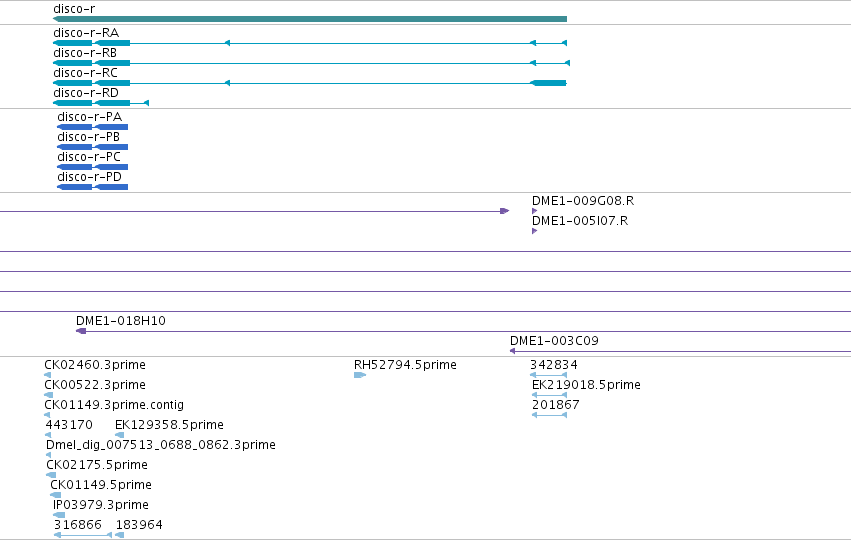Select the 342834 EST feature
The image size is (851, 540).
(549, 375)
